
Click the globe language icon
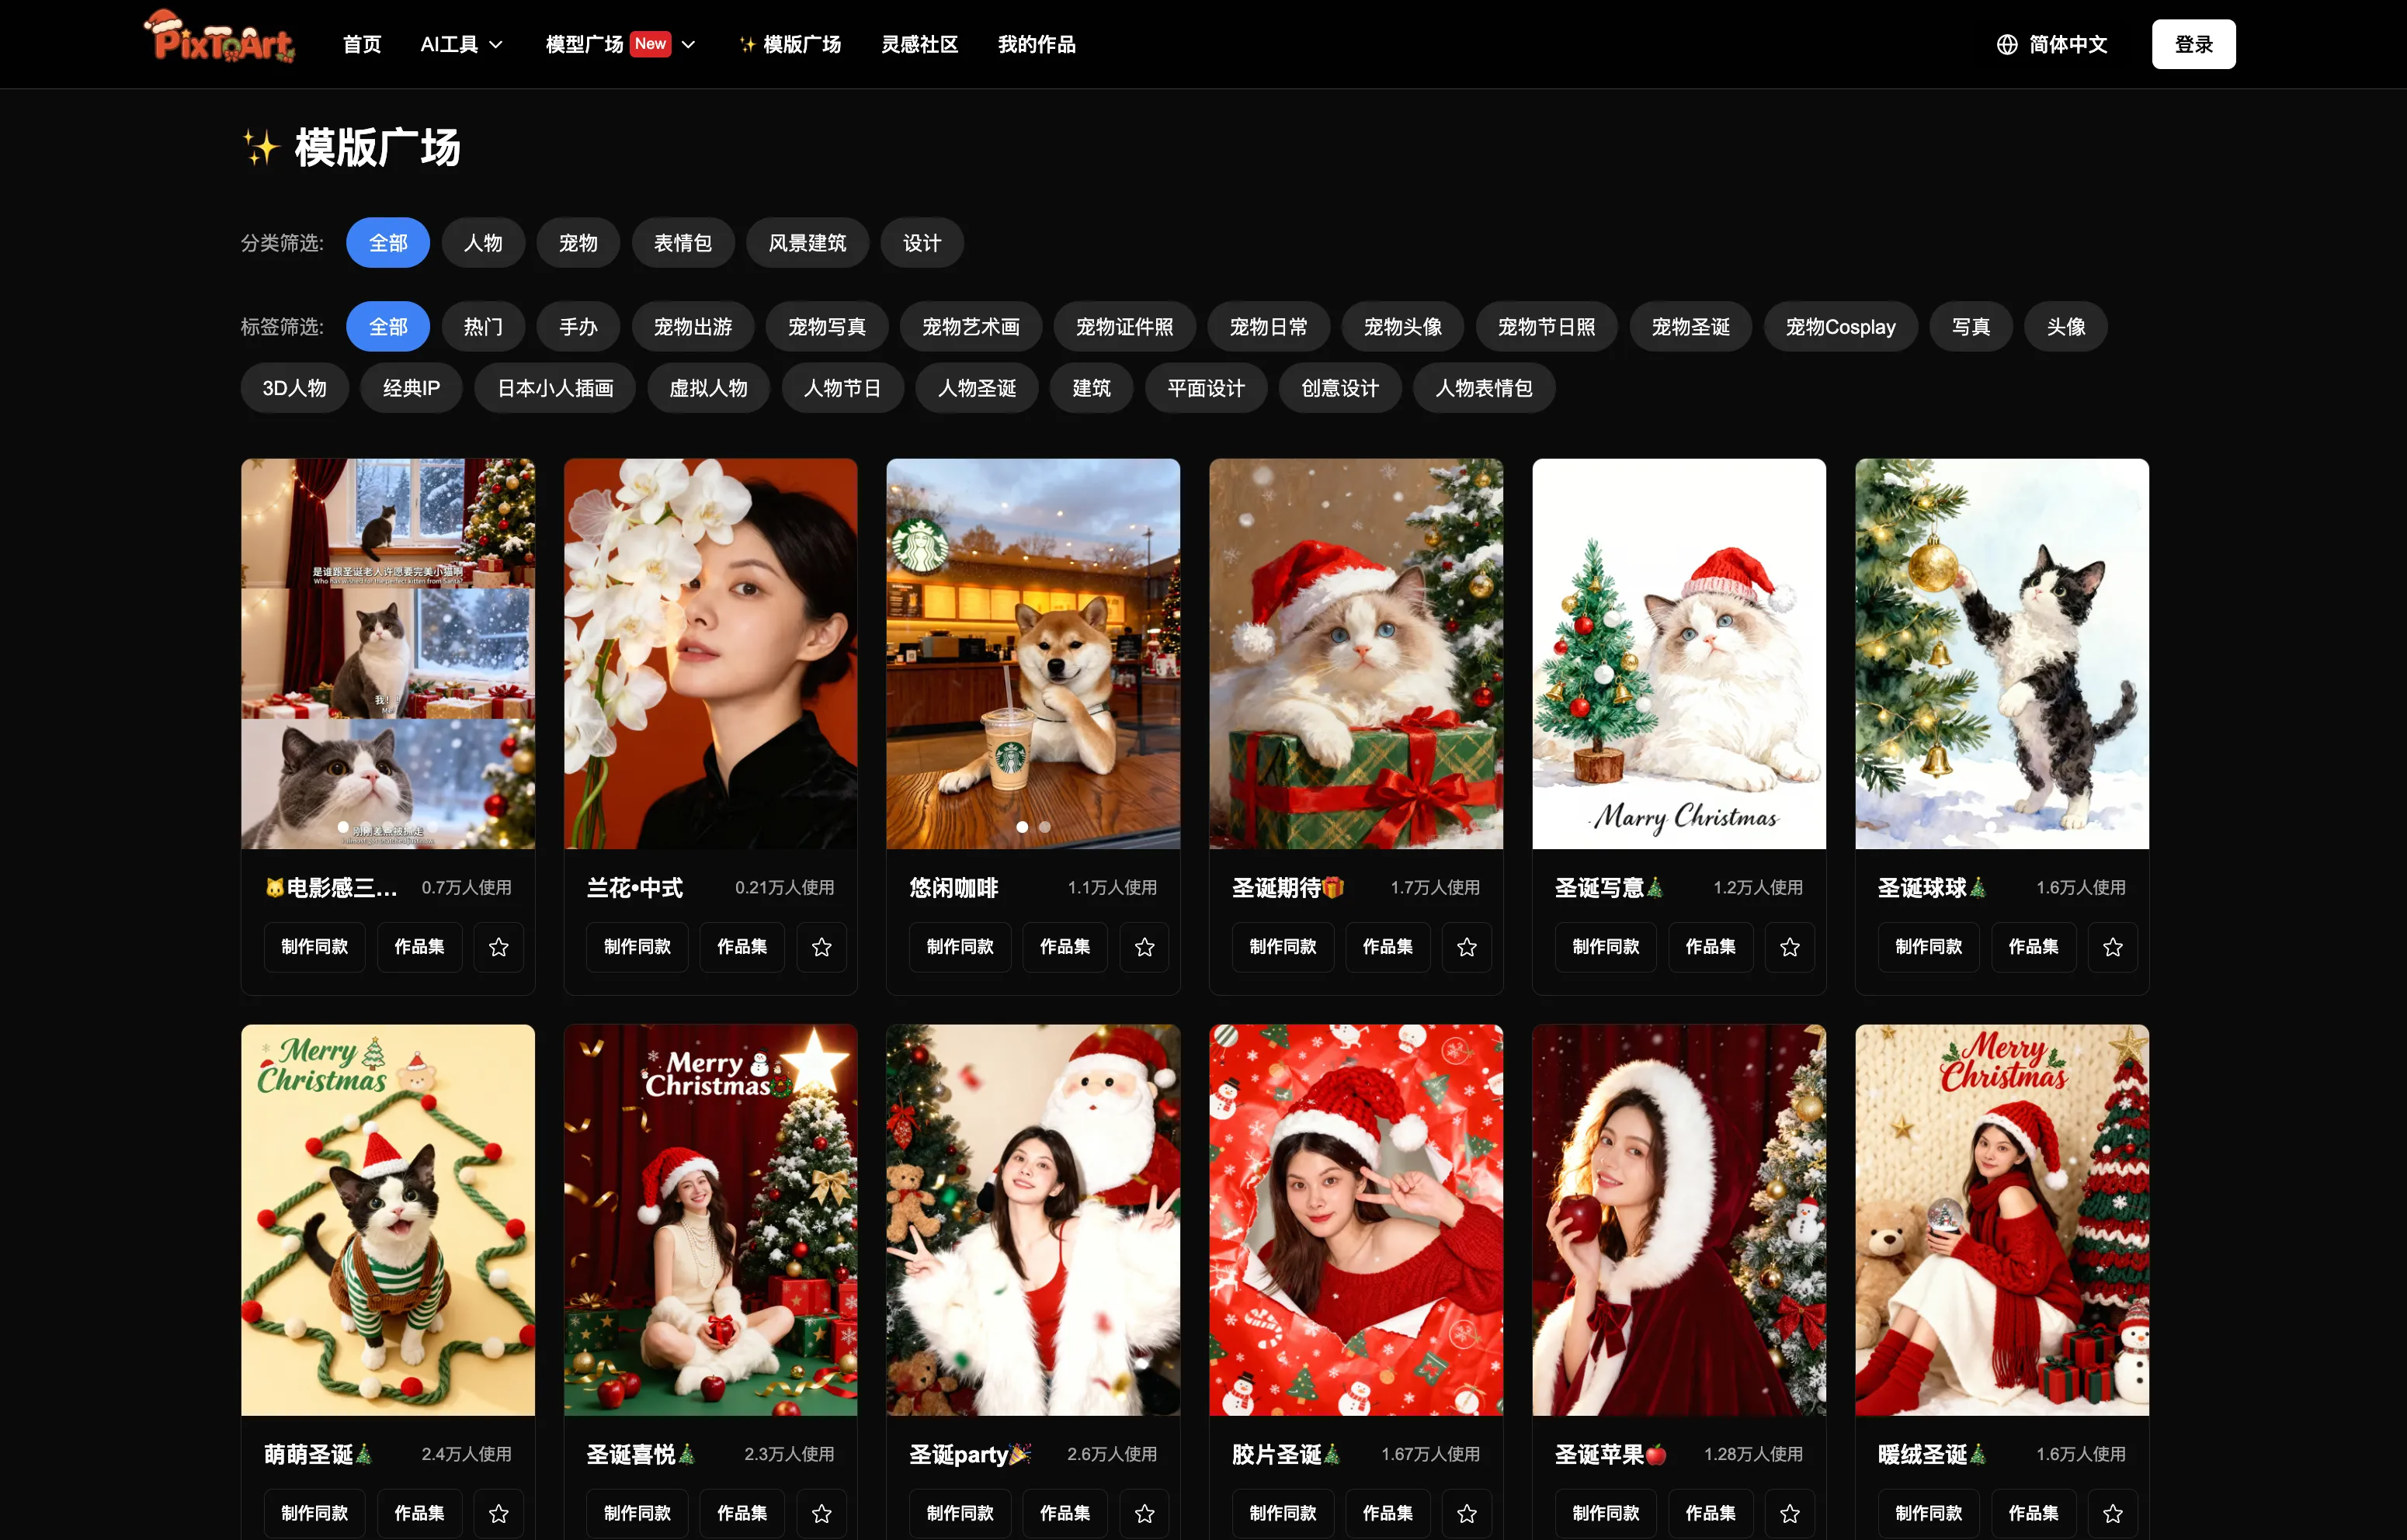click(x=2006, y=44)
